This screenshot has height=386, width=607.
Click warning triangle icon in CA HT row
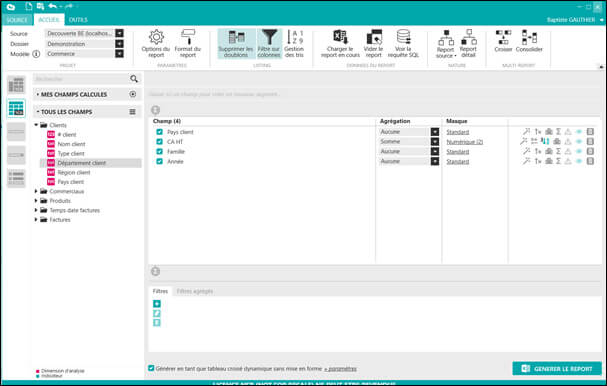coord(568,142)
